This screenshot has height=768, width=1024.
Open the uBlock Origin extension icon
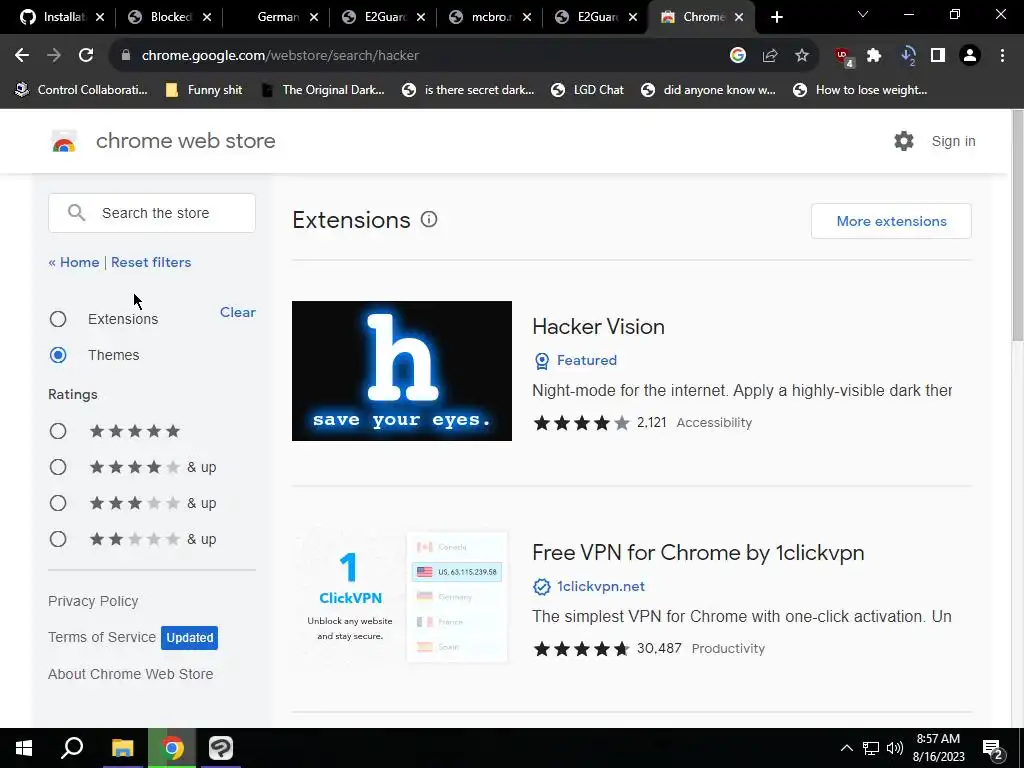tap(844, 57)
